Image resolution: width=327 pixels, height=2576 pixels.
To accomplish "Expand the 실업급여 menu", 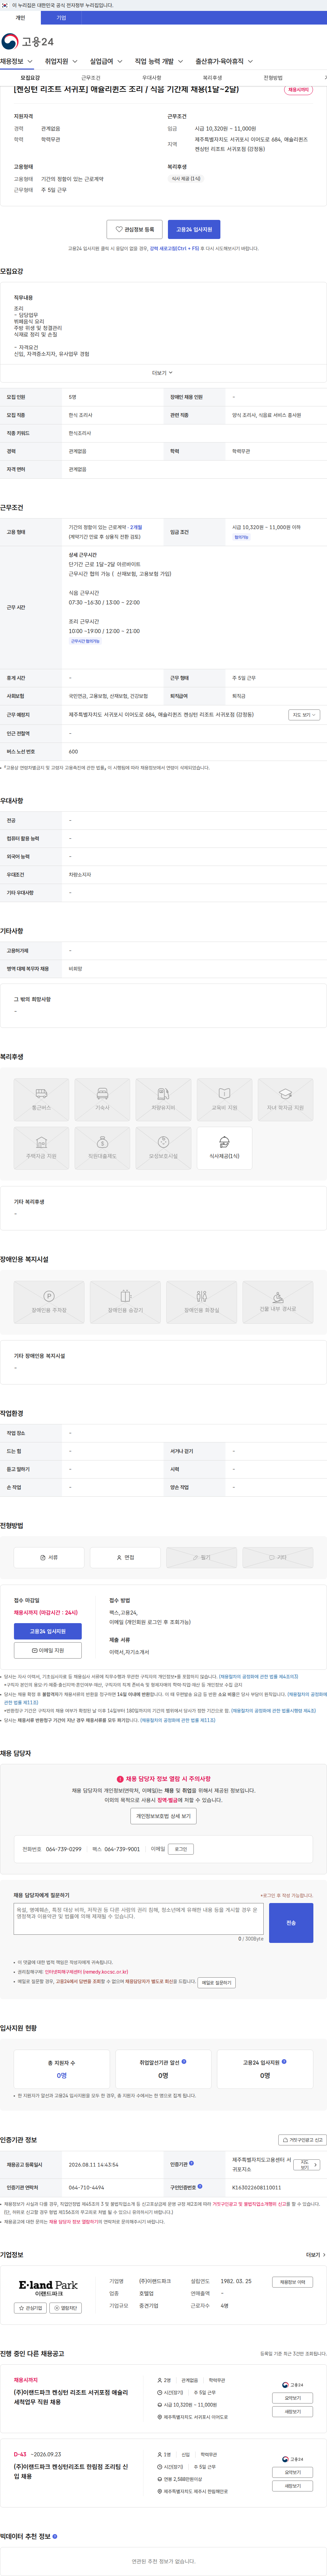I will pyautogui.click(x=106, y=62).
